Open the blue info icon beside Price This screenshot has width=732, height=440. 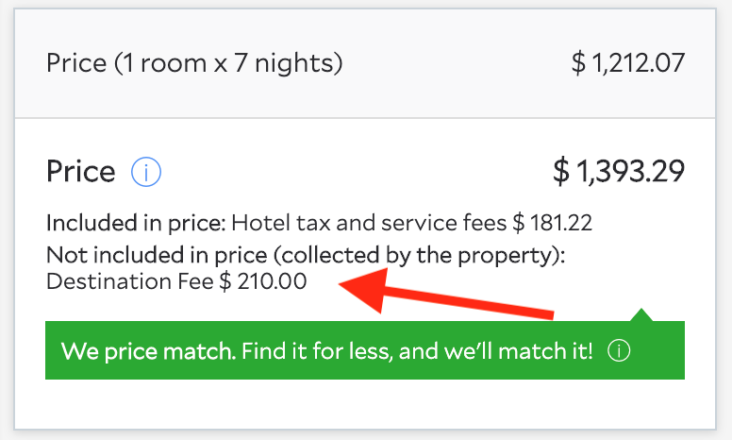coord(146,172)
